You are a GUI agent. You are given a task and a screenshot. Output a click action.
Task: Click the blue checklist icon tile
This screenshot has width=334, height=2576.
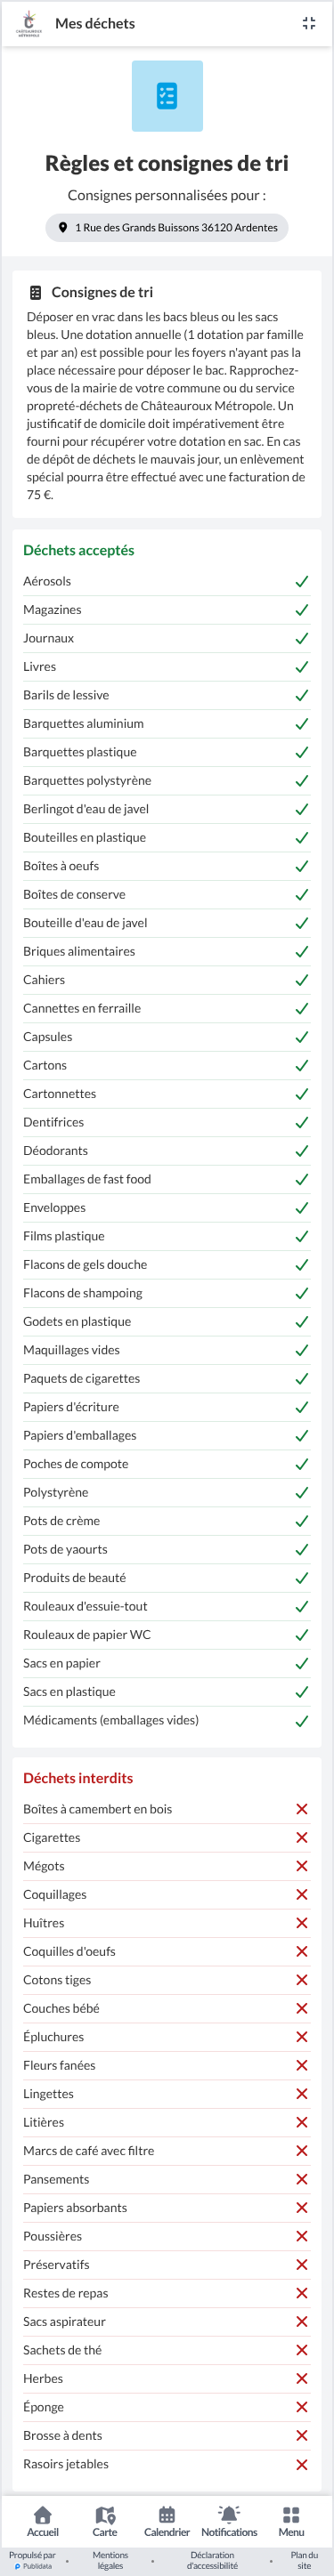tap(167, 96)
